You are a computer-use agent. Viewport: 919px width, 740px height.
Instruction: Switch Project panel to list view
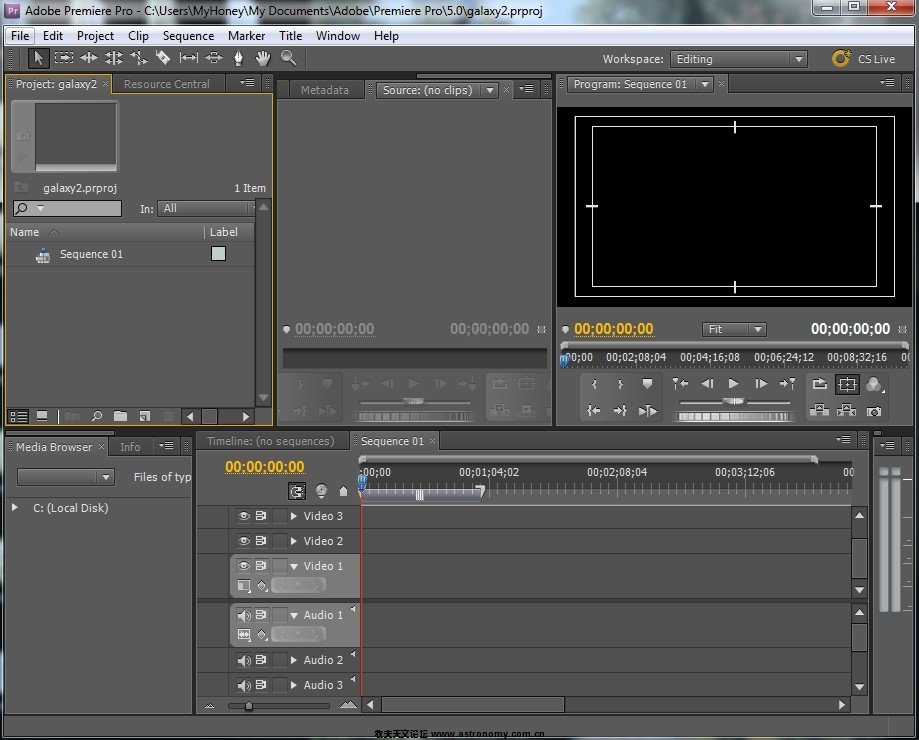tap(19, 416)
